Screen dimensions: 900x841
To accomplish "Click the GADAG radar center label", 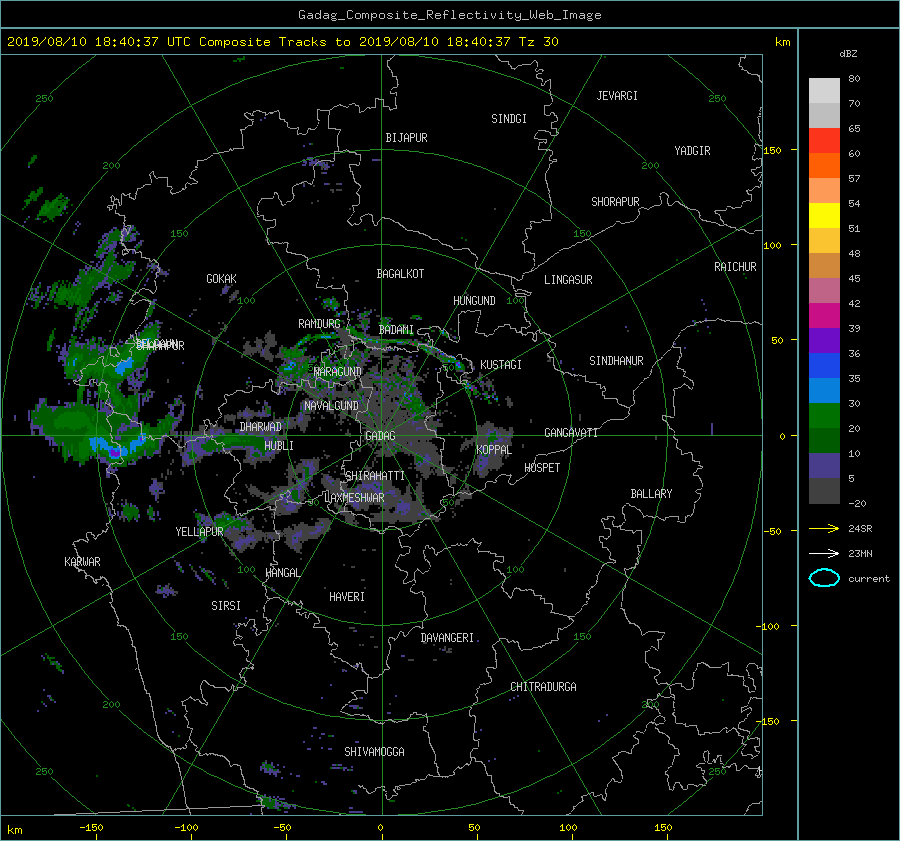I will pos(381,436).
